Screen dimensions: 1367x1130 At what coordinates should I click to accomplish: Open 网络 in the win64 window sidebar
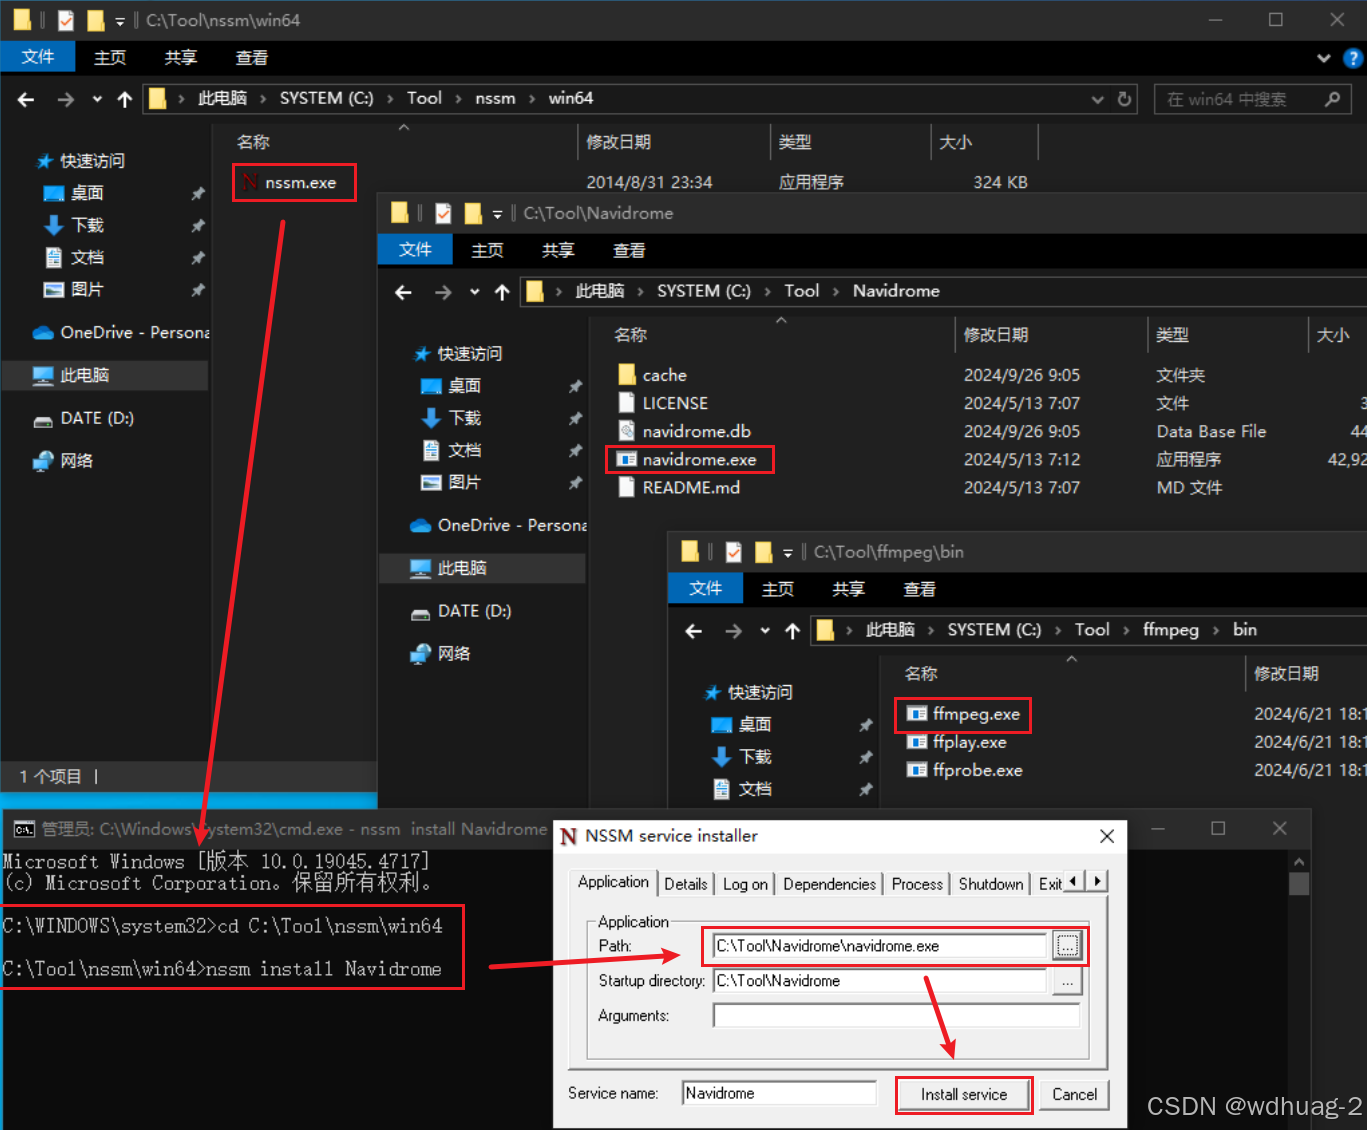(x=76, y=460)
